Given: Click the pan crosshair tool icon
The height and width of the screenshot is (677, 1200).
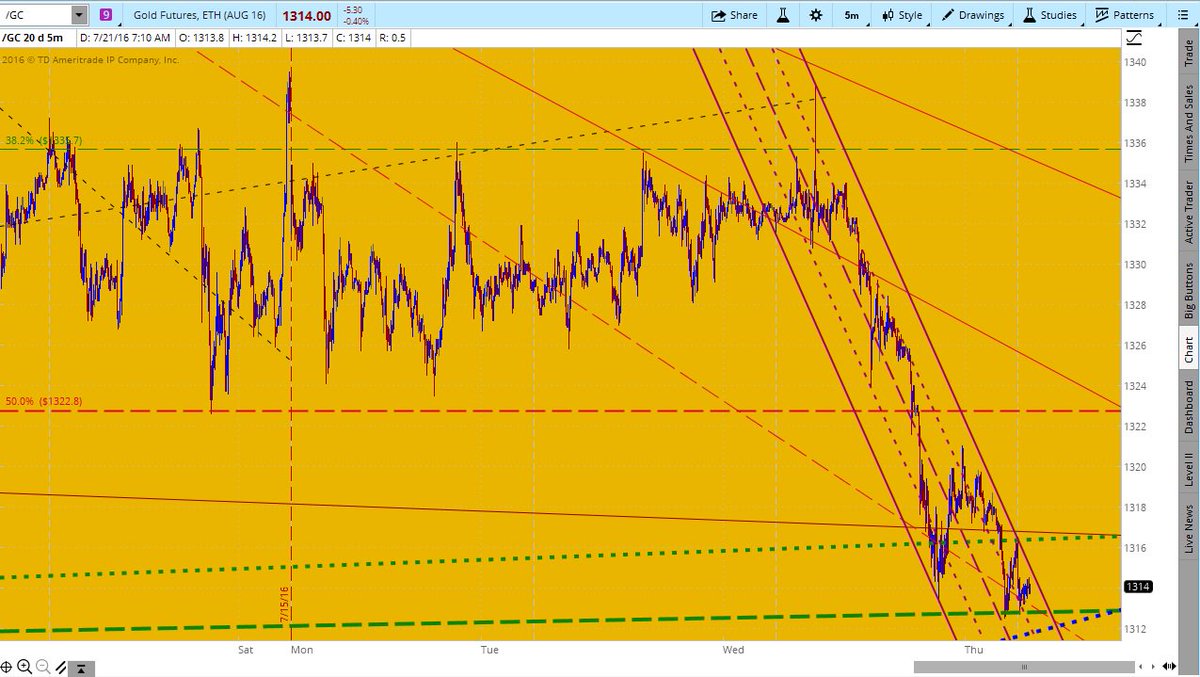Looking at the screenshot, I should click(x=7, y=667).
